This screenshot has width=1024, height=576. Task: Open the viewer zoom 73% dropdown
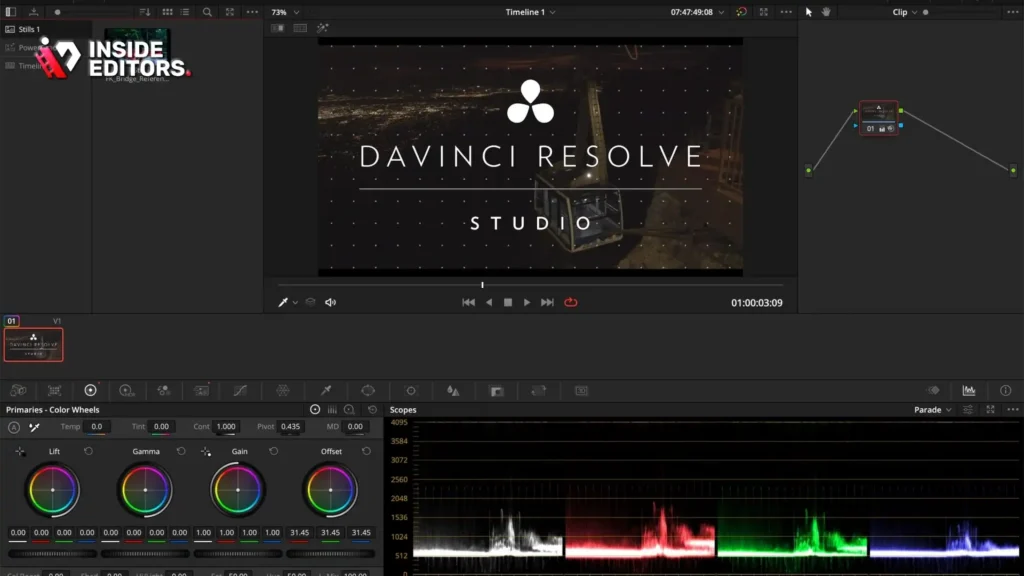click(285, 12)
